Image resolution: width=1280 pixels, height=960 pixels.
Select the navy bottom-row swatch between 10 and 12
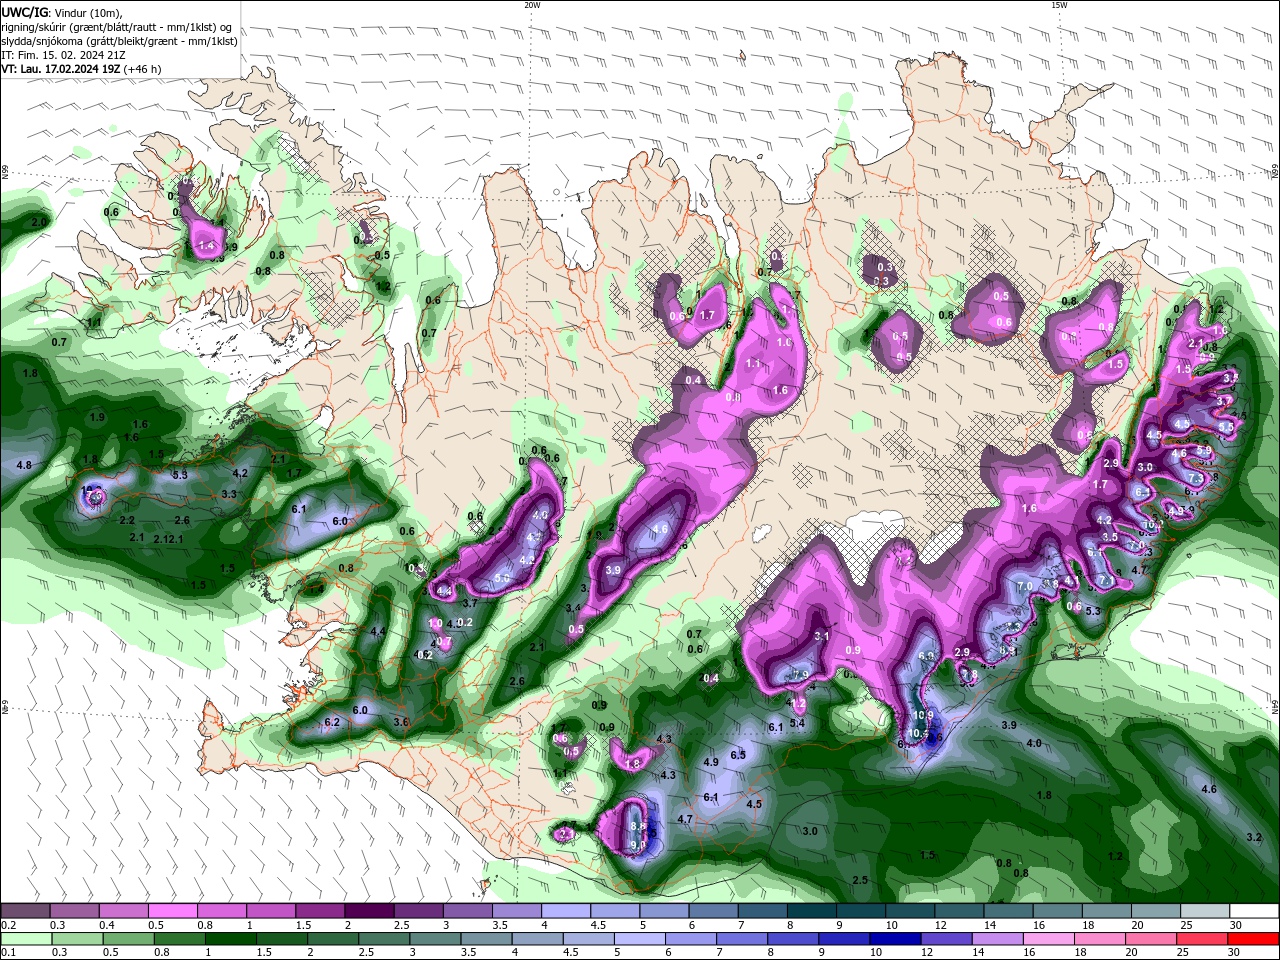tap(896, 938)
